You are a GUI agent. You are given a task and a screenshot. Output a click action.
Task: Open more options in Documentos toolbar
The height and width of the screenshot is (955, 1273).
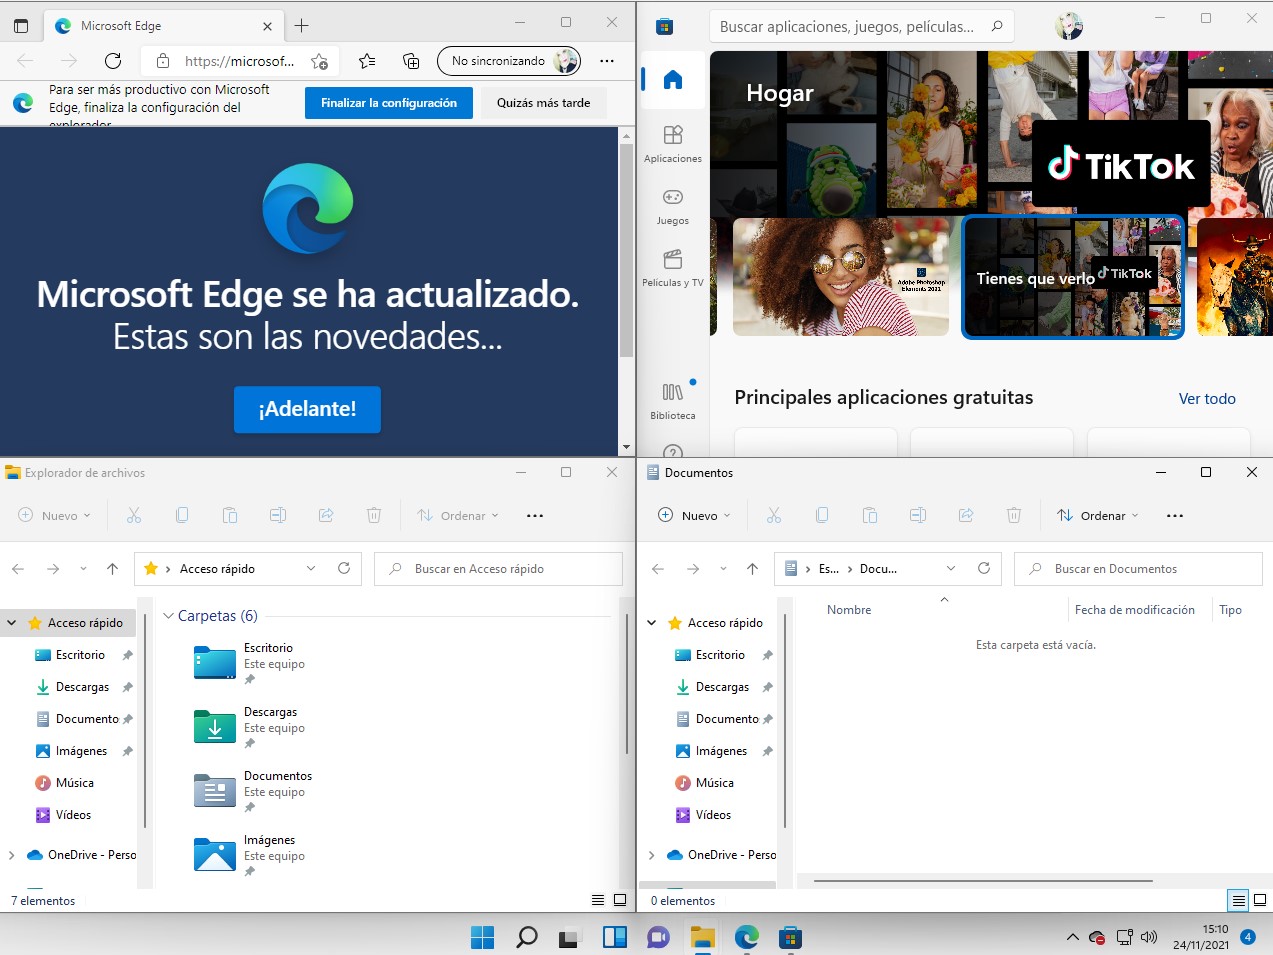1175,515
